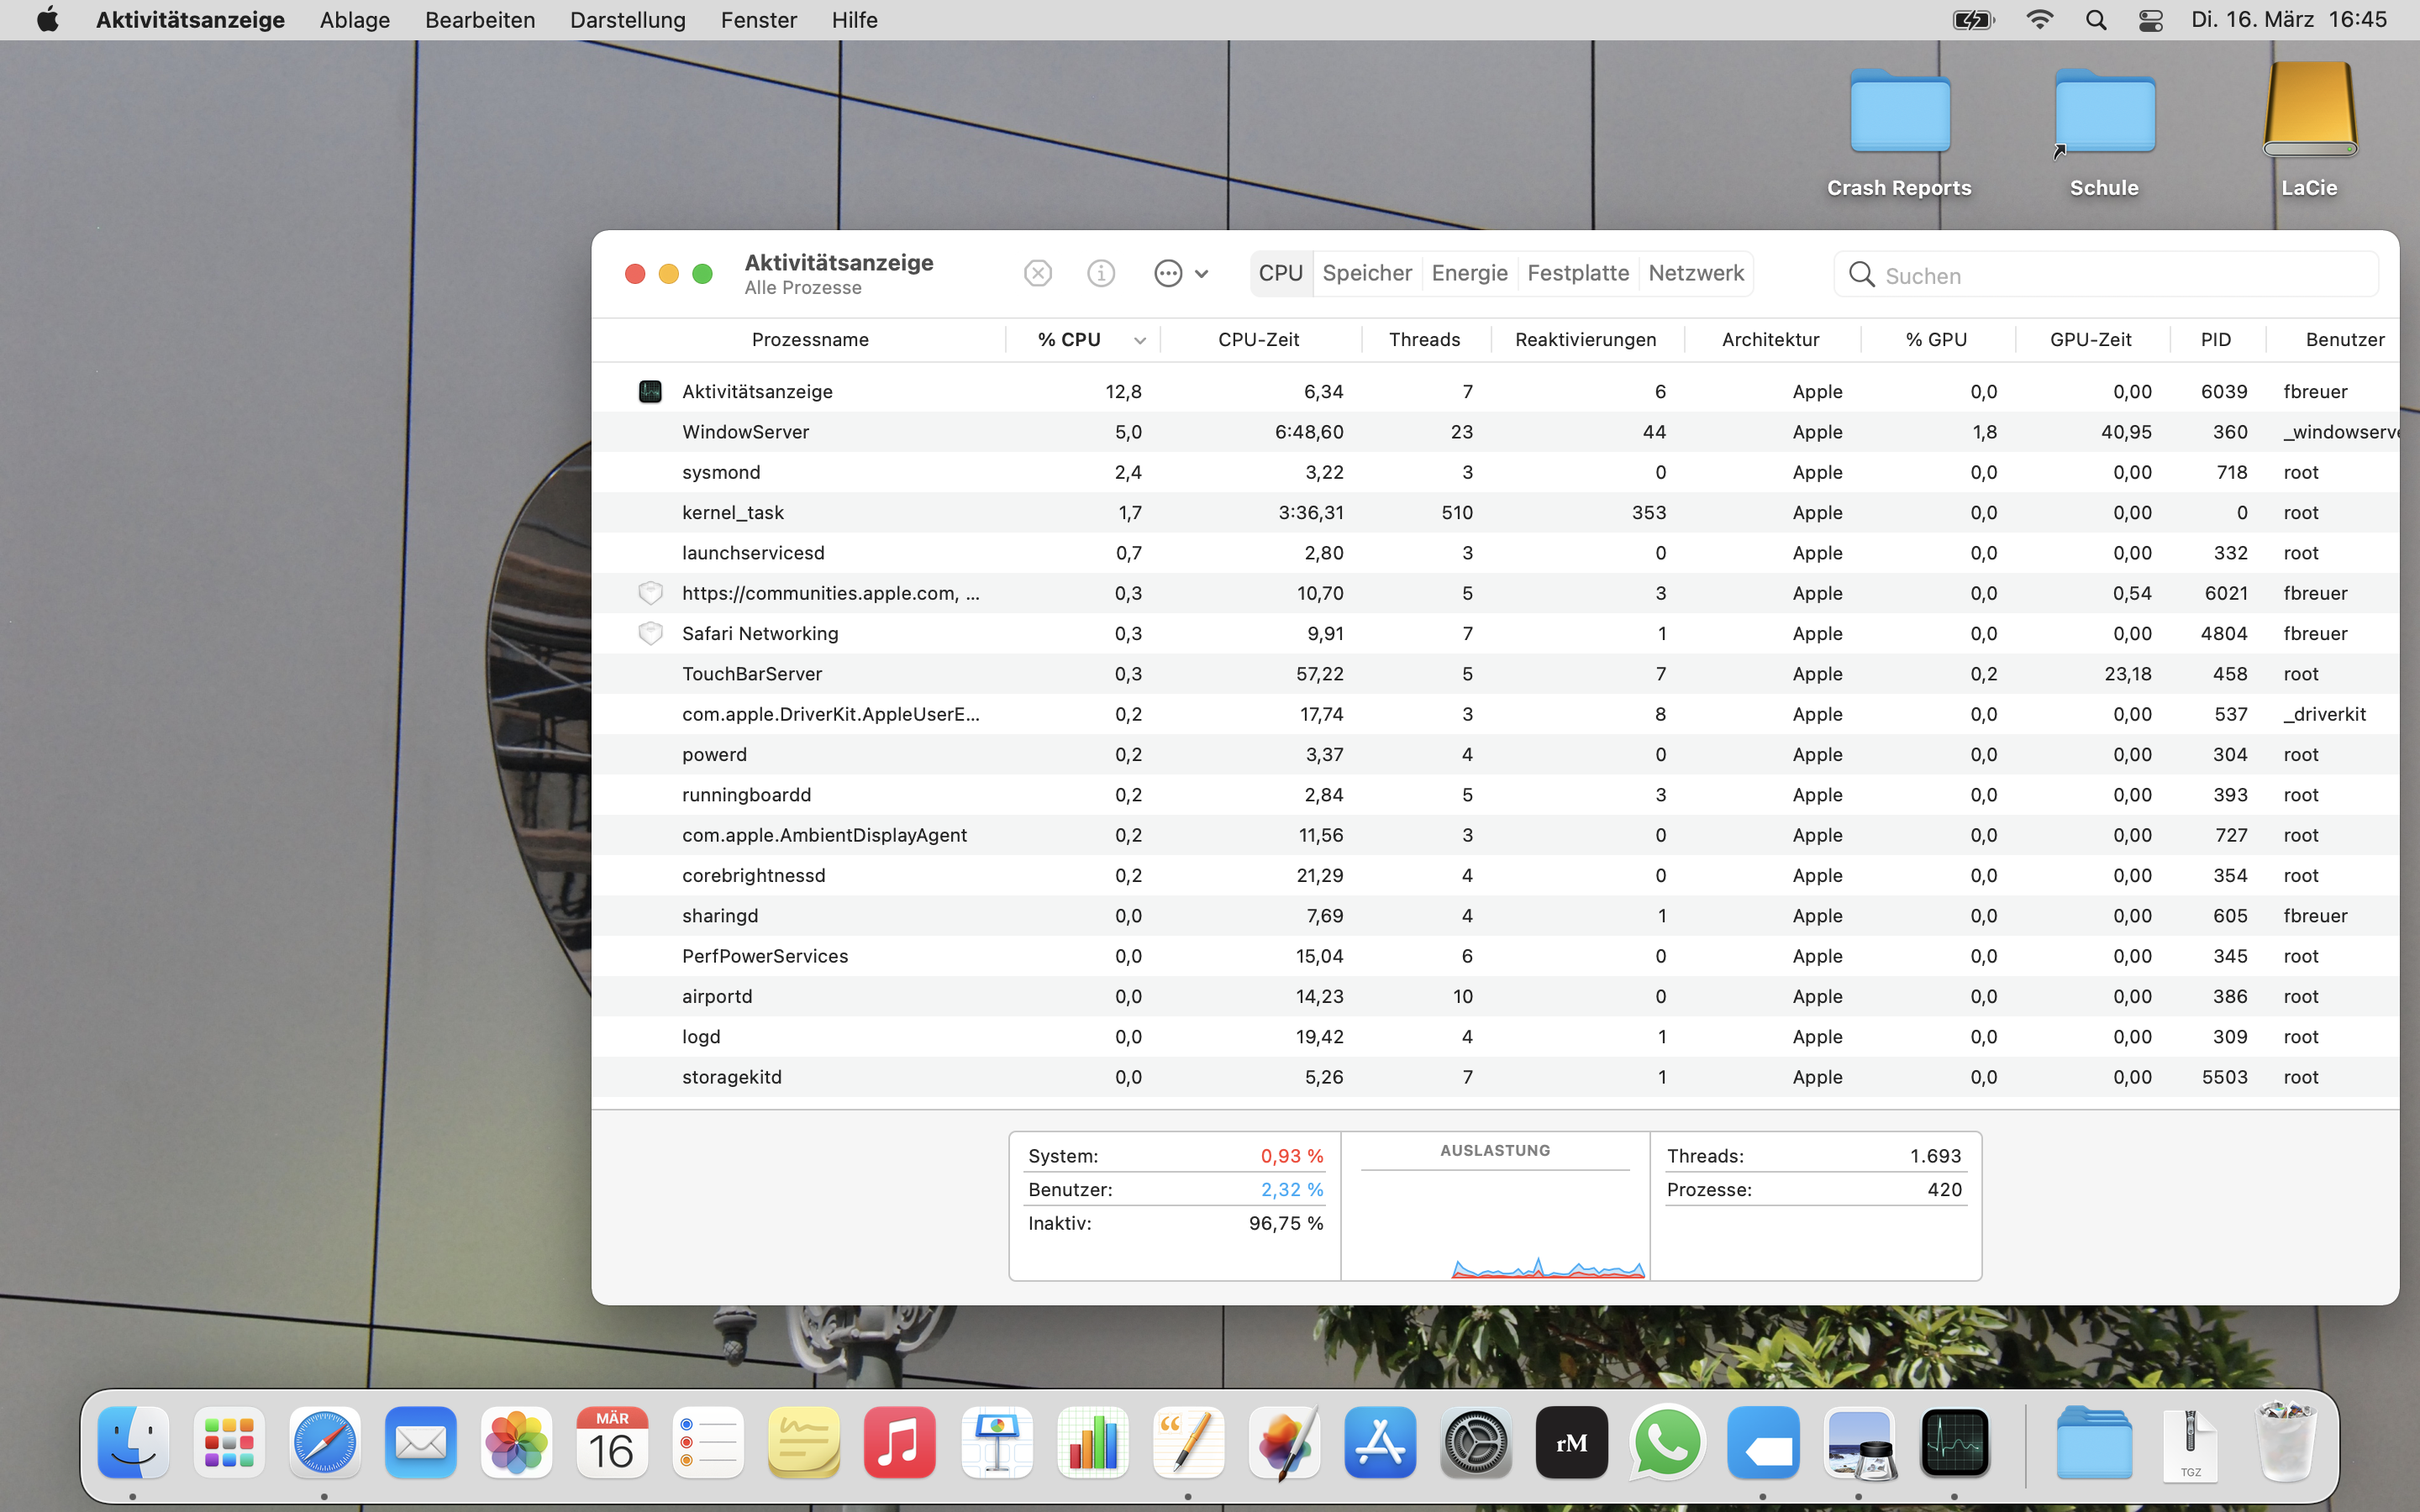Click the Wi-Fi status menu icon
The height and width of the screenshot is (1512, 2420).
click(2039, 20)
